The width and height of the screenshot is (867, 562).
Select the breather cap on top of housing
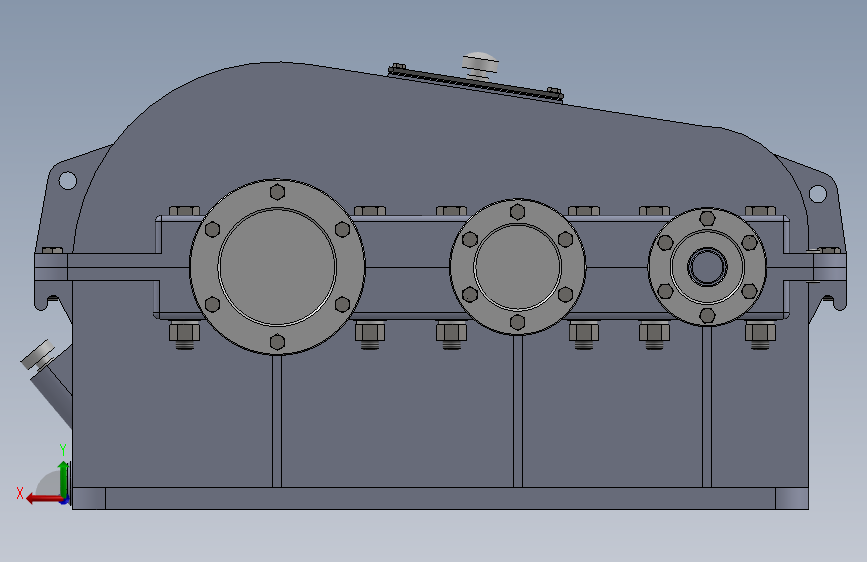480,65
